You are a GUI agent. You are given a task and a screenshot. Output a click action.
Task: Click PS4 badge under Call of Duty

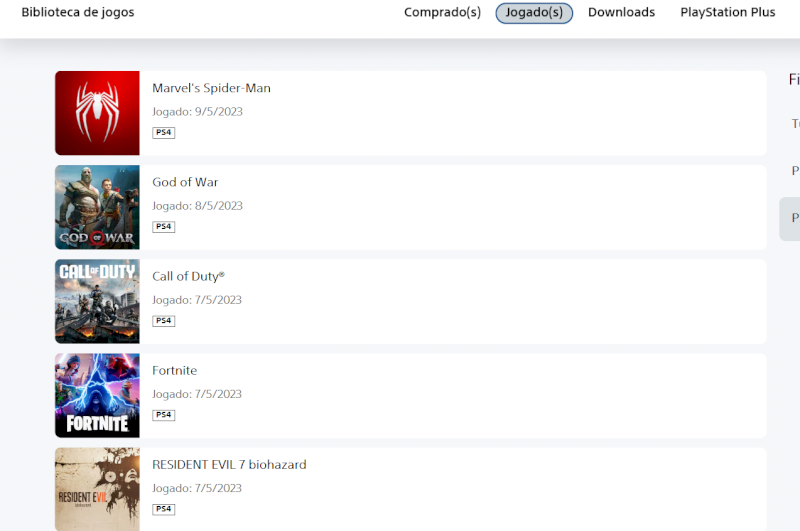[x=164, y=321]
